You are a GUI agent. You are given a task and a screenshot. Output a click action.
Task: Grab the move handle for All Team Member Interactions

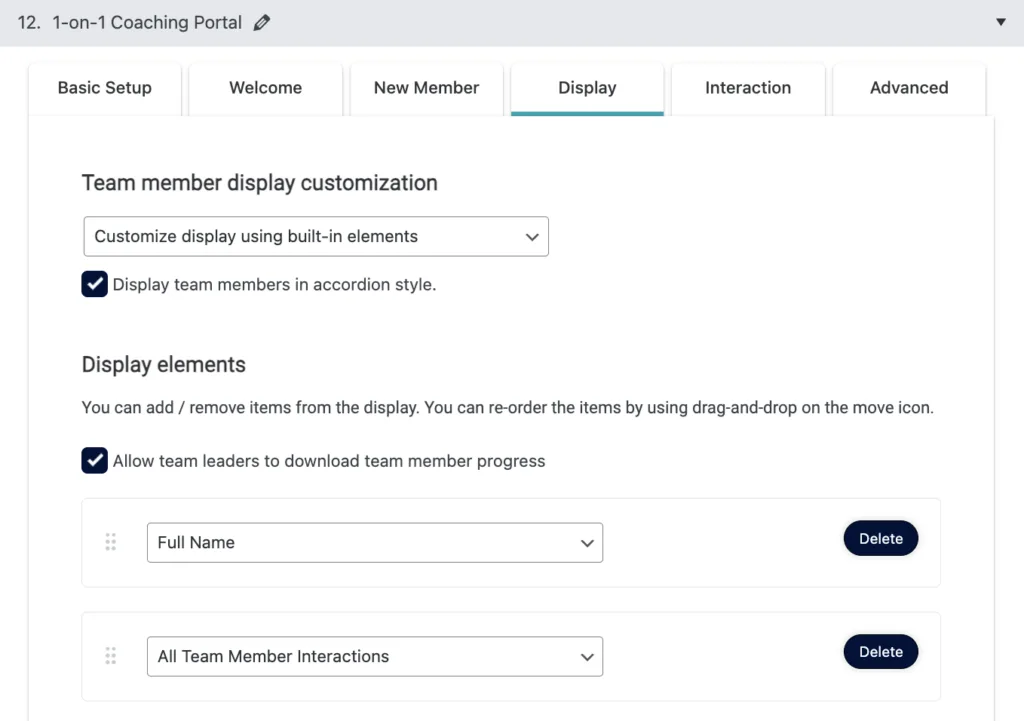point(111,656)
